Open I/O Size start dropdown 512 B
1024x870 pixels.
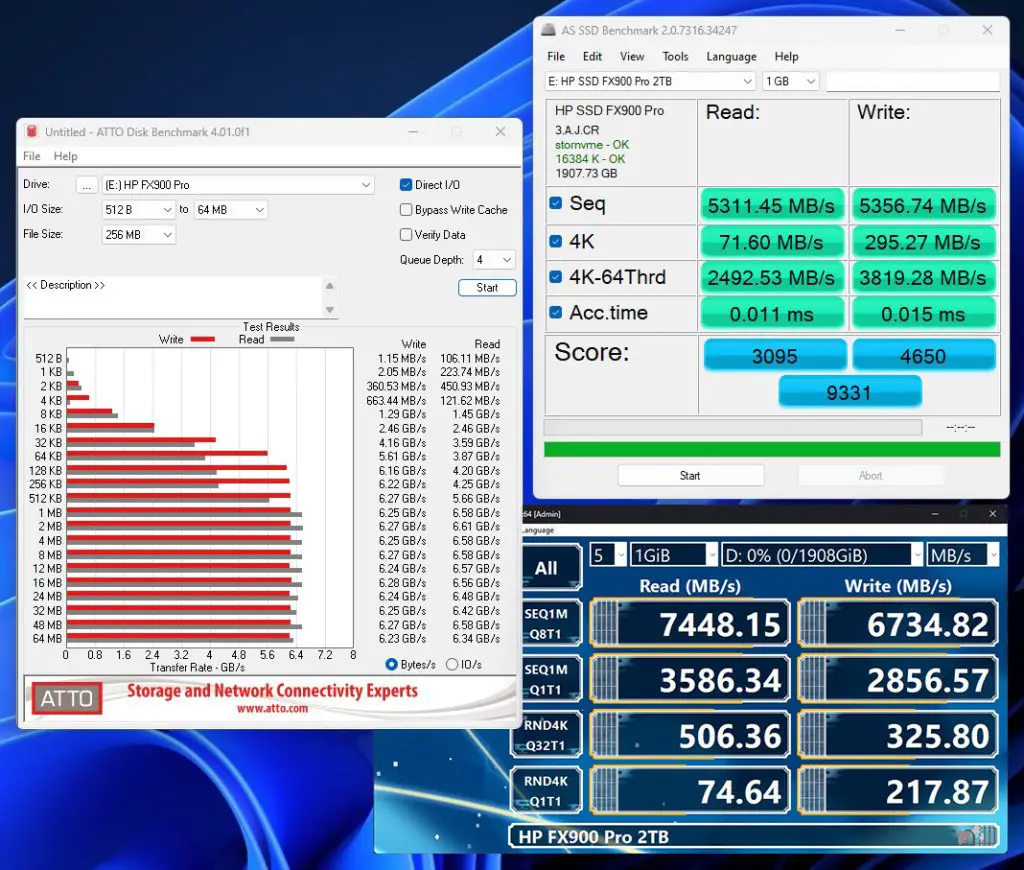point(138,210)
